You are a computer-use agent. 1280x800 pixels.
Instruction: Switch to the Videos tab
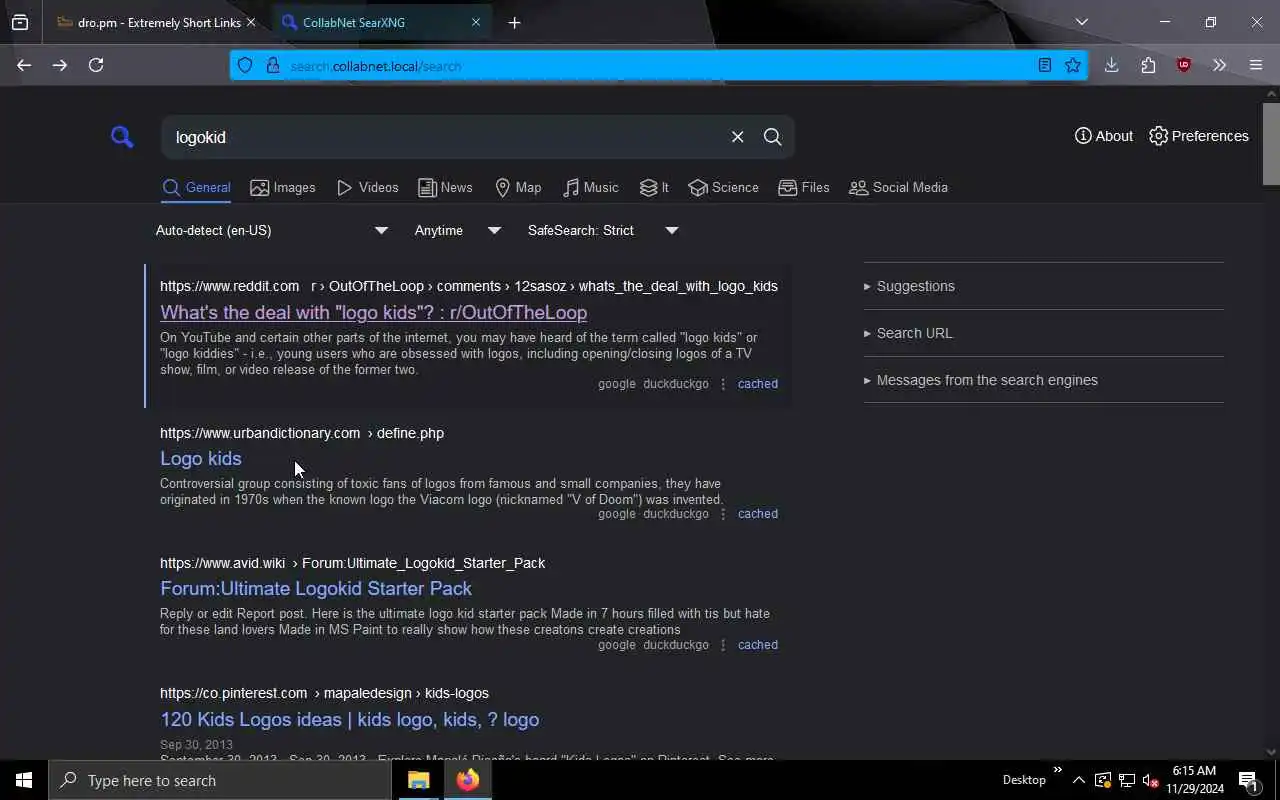(x=368, y=188)
